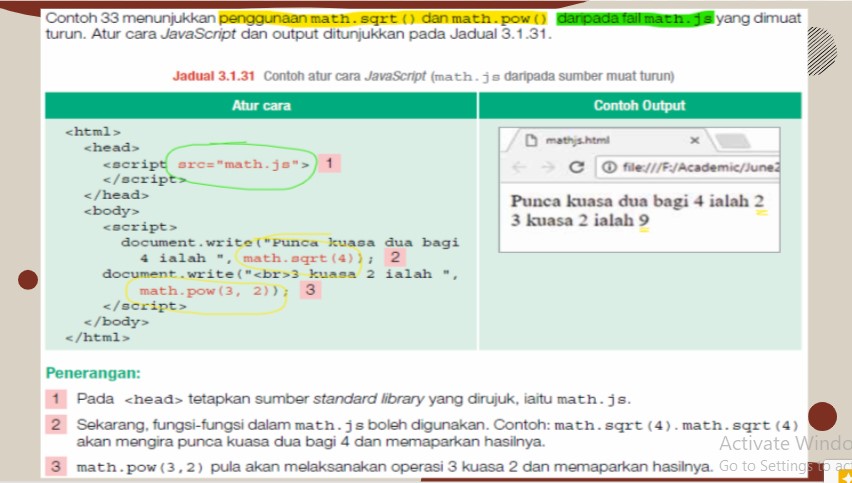The width and height of the screenshot is (852, 483).
Task: Select the mathjs.html tab title
Action: [x=578, y=140]
